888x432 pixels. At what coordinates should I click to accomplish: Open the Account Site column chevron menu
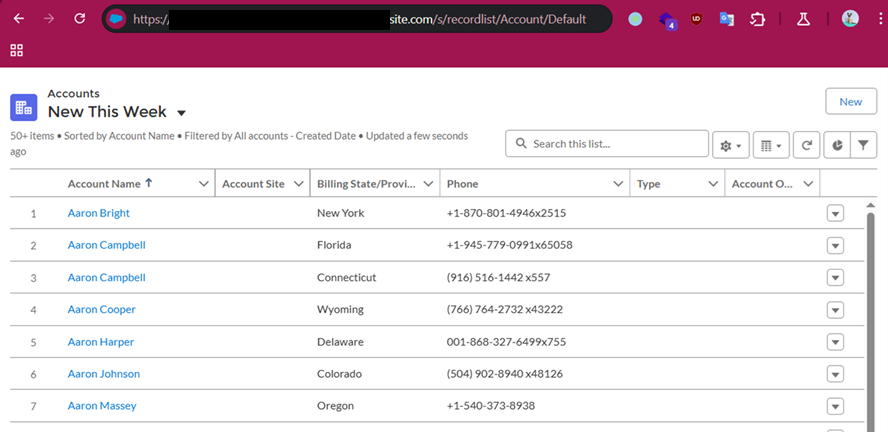(299, 184)
